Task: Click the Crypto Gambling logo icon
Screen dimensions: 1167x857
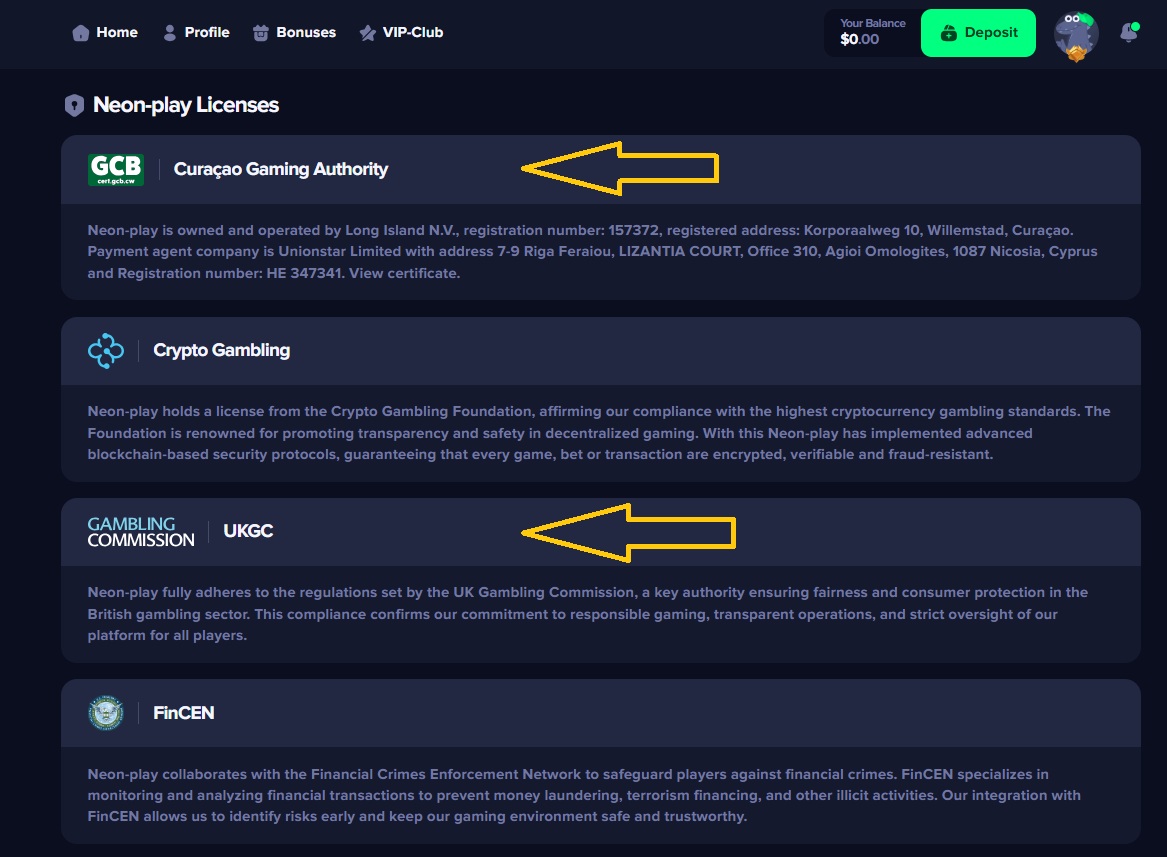Action: point(106,351)
